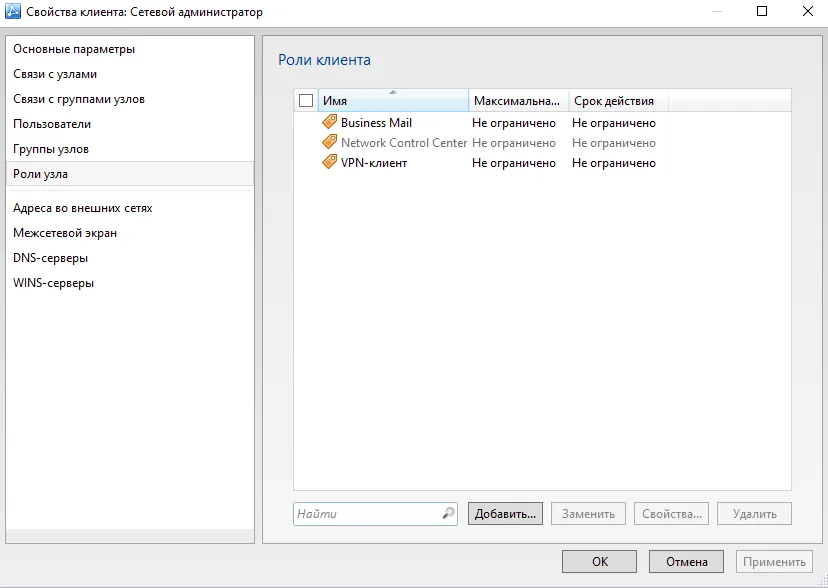The height and width of the screenshot is (588, 828).
Task: Click the Business Mail maximum value Не ограничено
Action: click(x=514, y=123)
